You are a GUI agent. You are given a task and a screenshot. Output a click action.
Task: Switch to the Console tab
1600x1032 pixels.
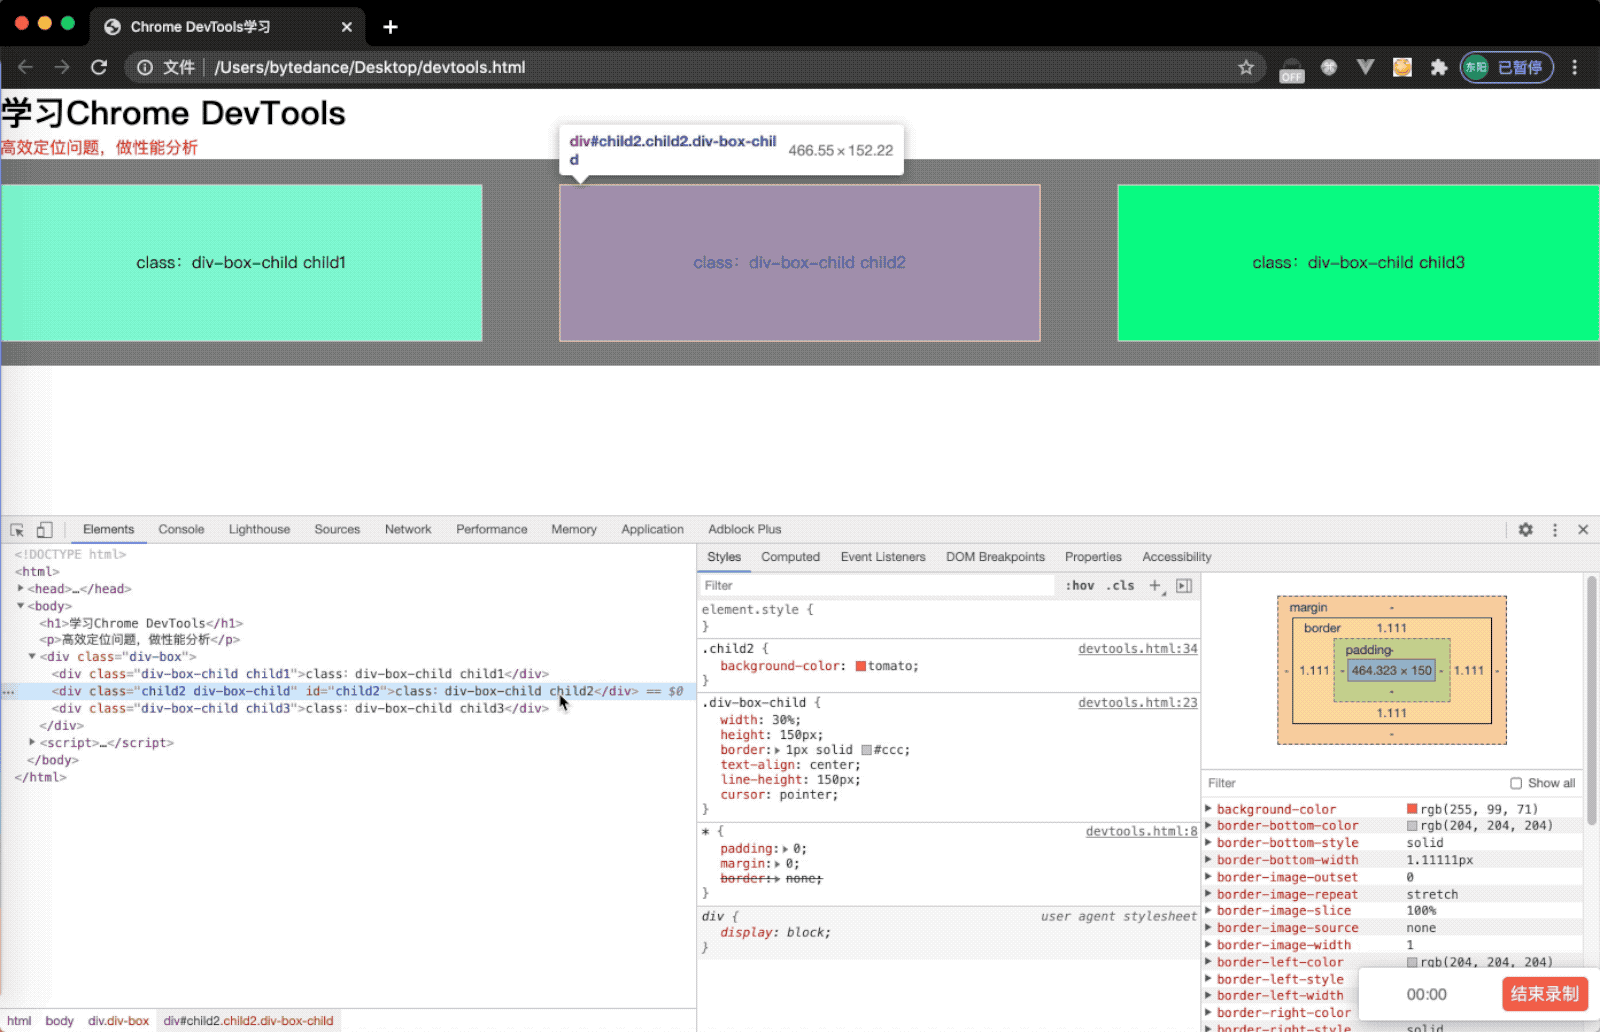tap(181, 530)
